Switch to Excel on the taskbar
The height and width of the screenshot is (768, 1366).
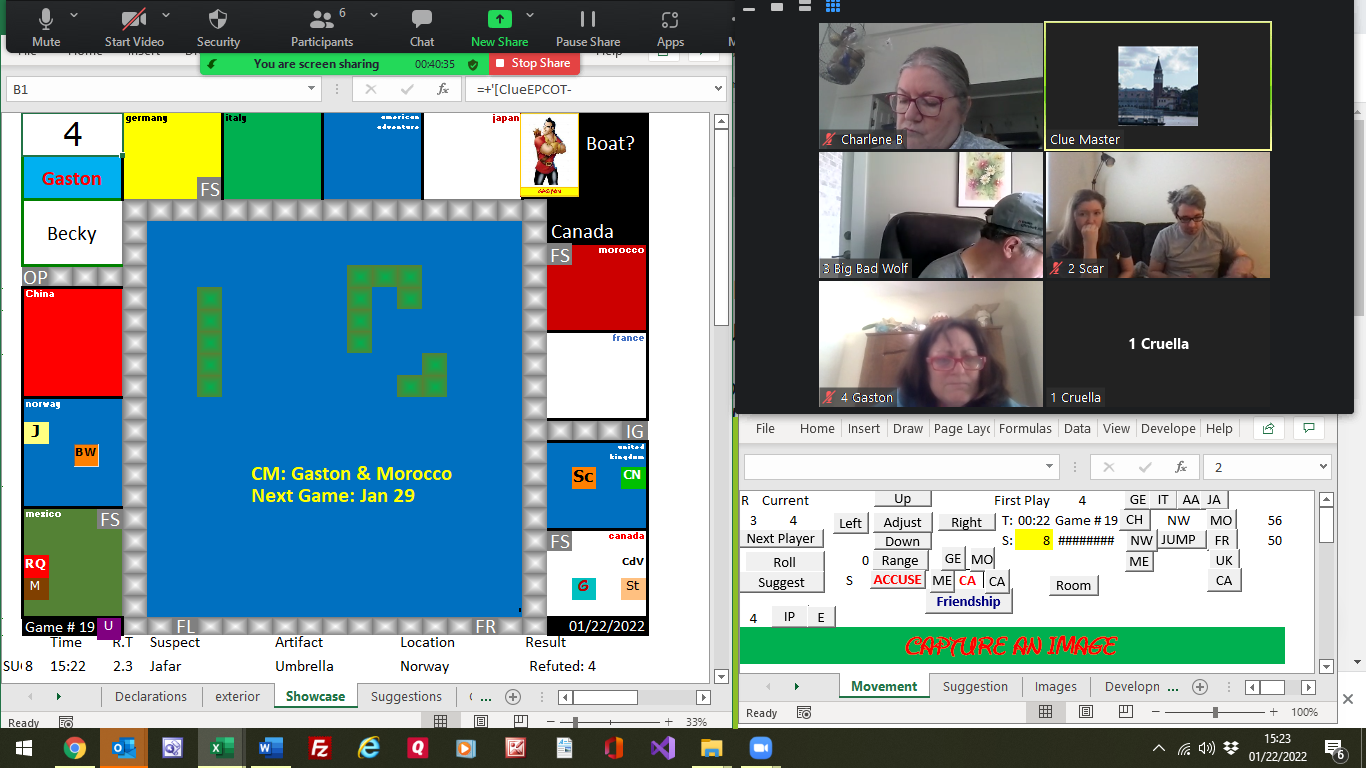(x=221, y=748)
